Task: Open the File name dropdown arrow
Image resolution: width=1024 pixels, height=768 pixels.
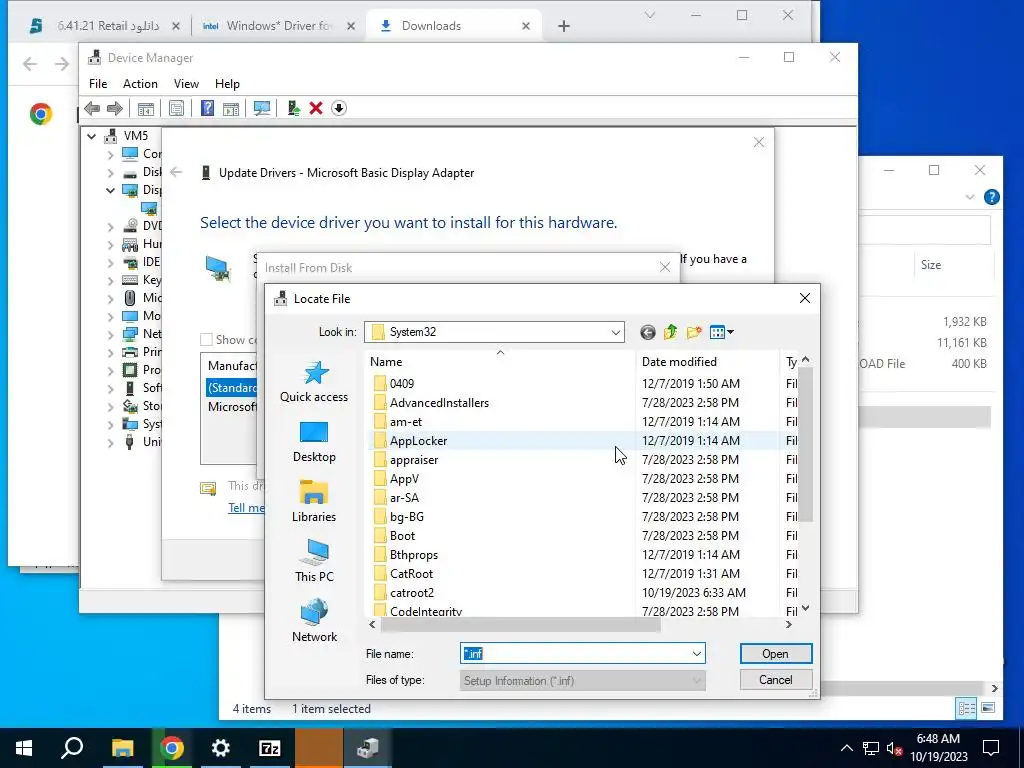Action: click(696, 654)
